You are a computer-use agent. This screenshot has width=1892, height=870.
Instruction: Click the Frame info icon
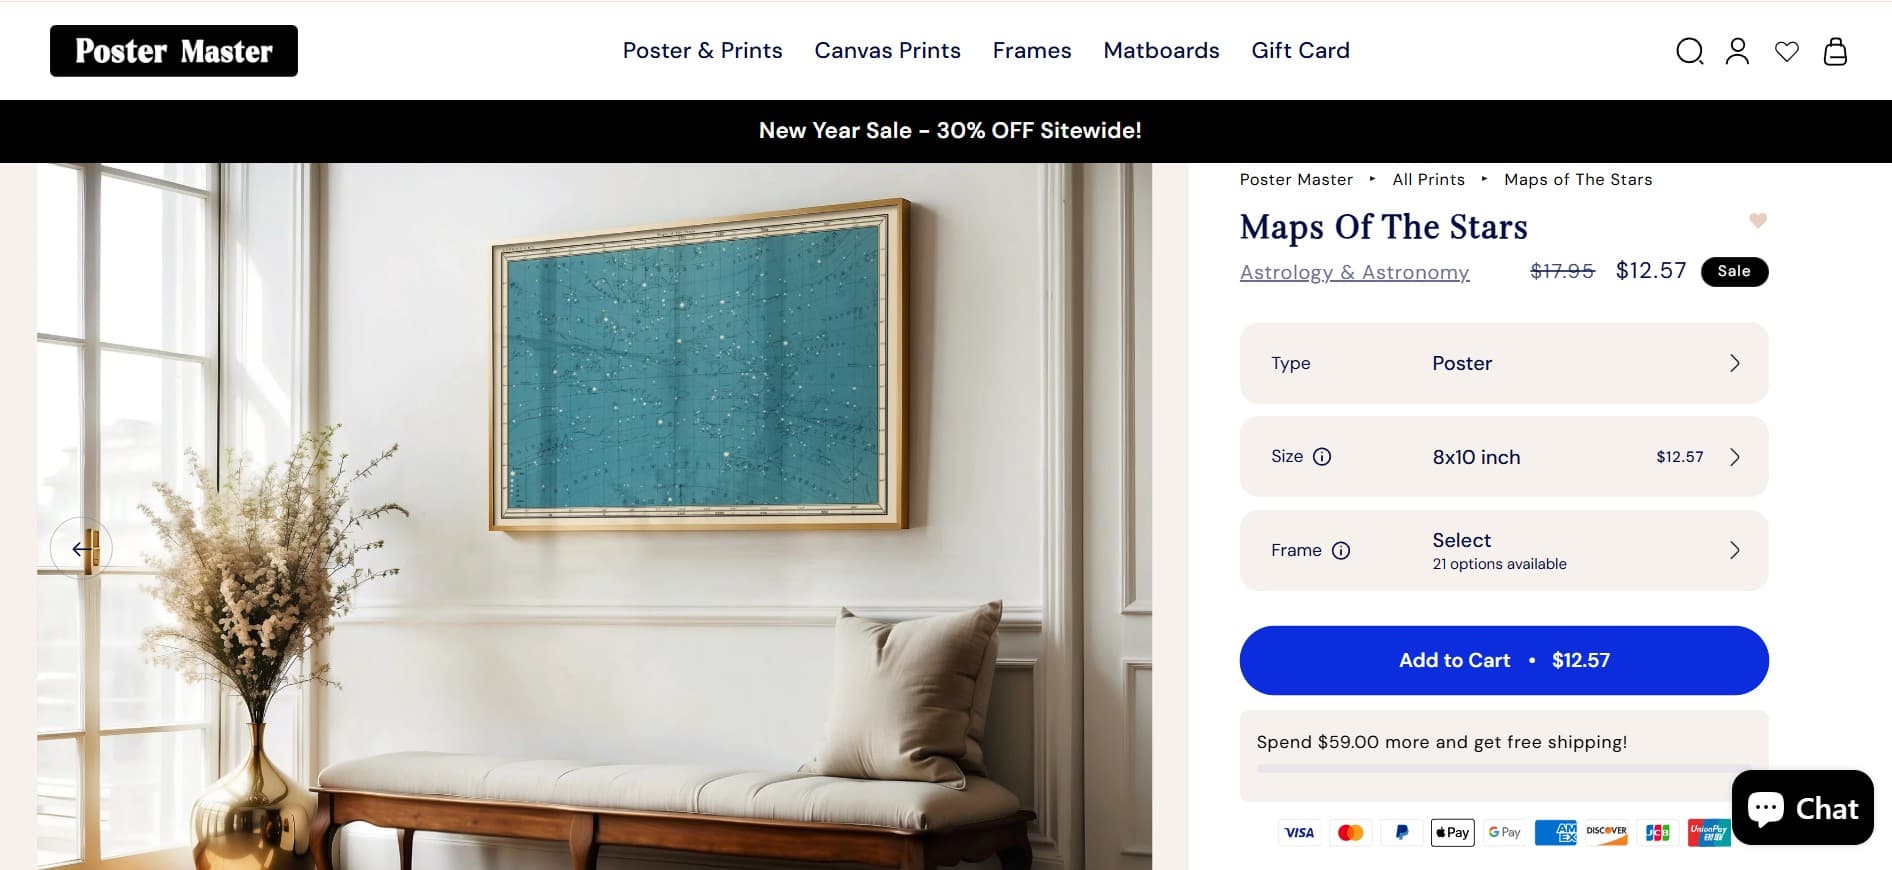(1341, 551)
